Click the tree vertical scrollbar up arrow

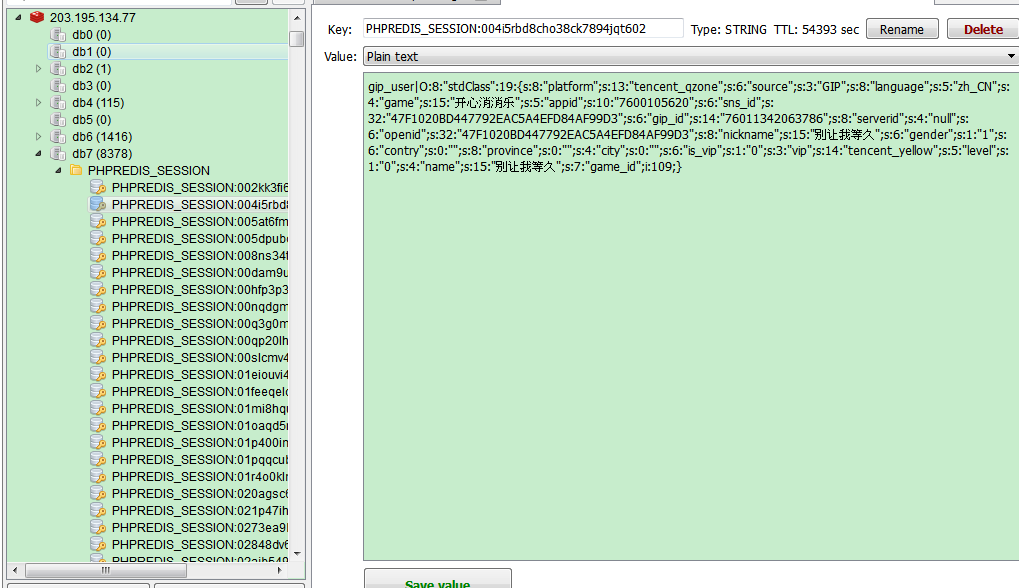point(297,18)
